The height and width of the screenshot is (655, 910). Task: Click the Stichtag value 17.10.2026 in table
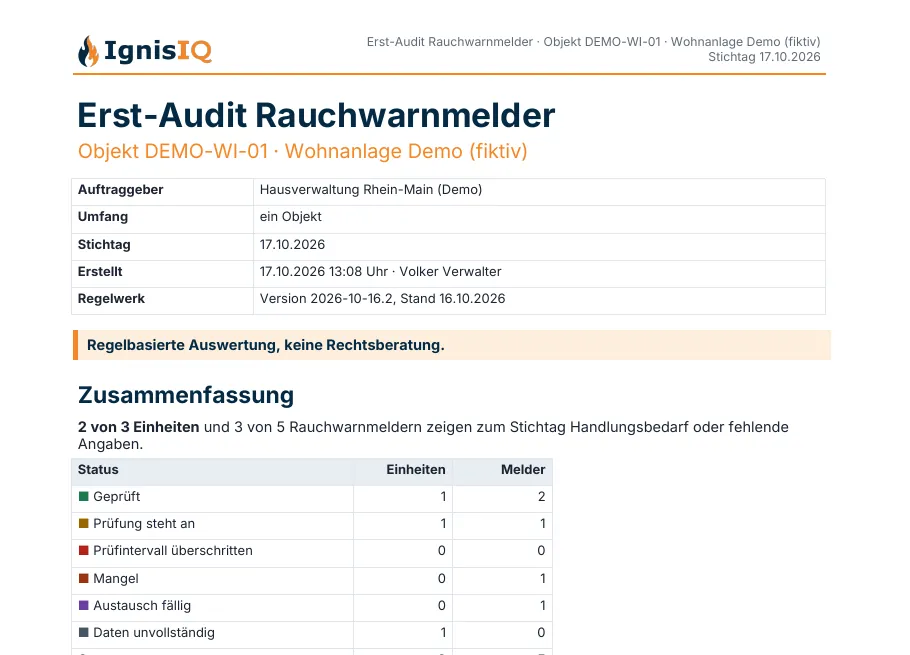(292, 244)
